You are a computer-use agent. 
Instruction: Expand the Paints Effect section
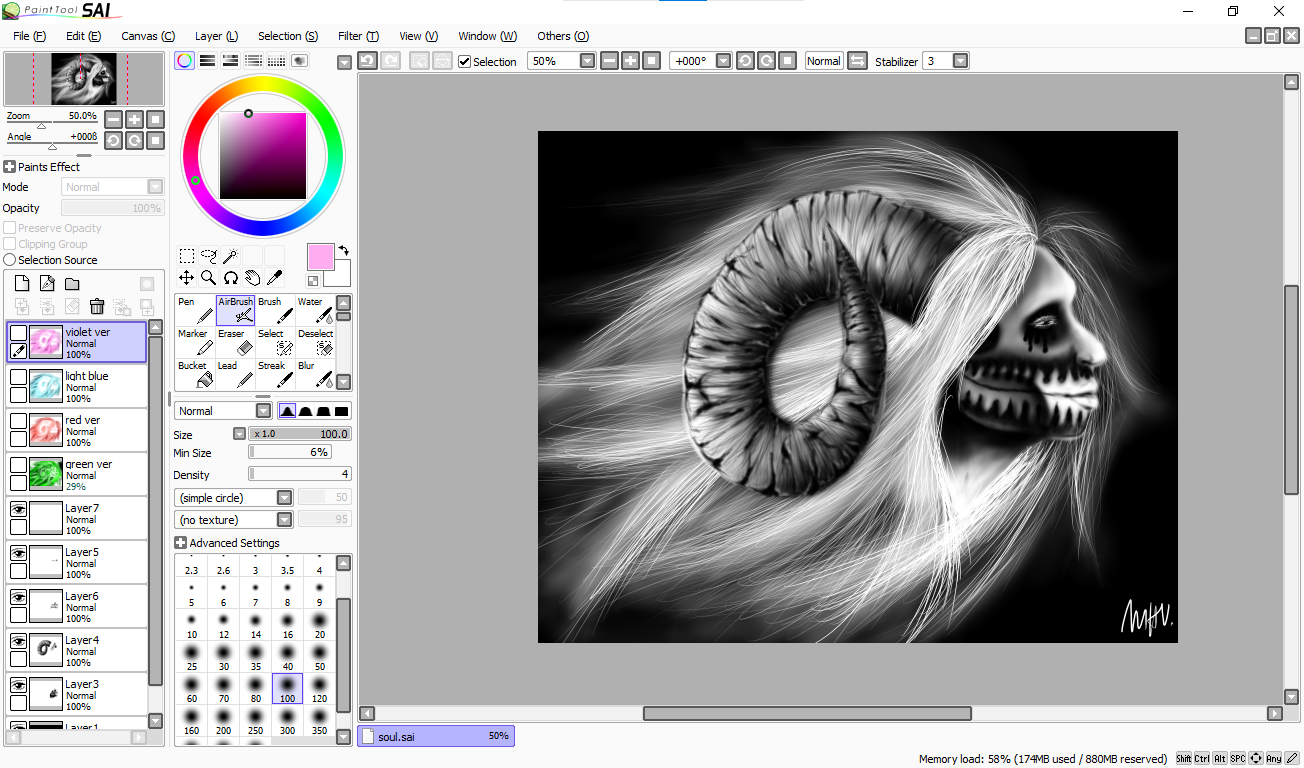point(9,167)
